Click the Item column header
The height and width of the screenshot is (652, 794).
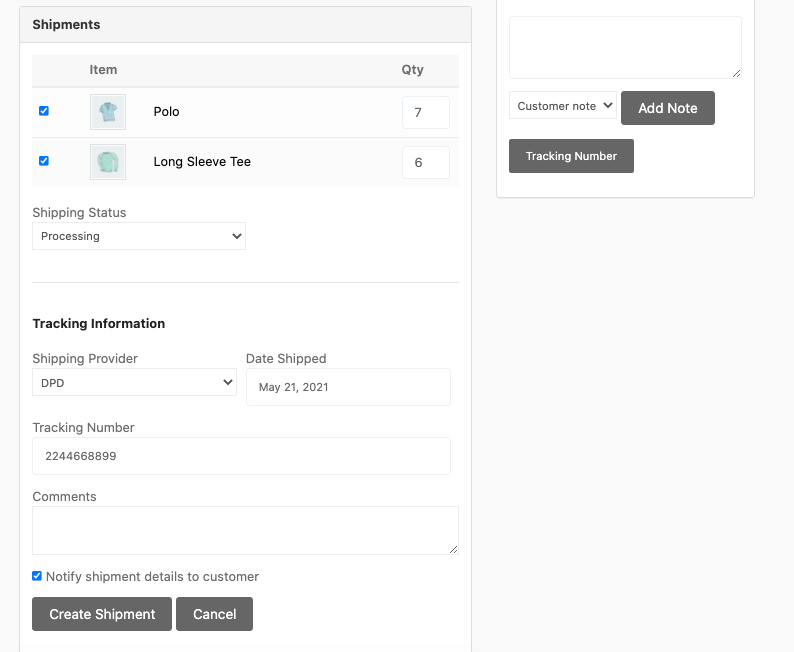[x=103, y=70]
